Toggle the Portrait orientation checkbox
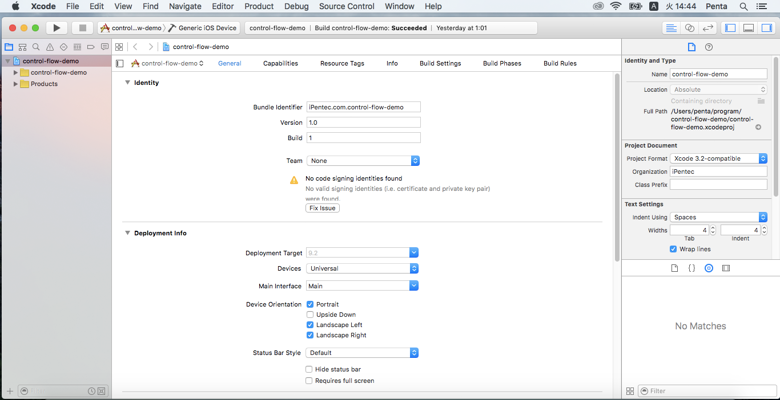The width and height of the screenshot is (780, 400). coord(310,304)
